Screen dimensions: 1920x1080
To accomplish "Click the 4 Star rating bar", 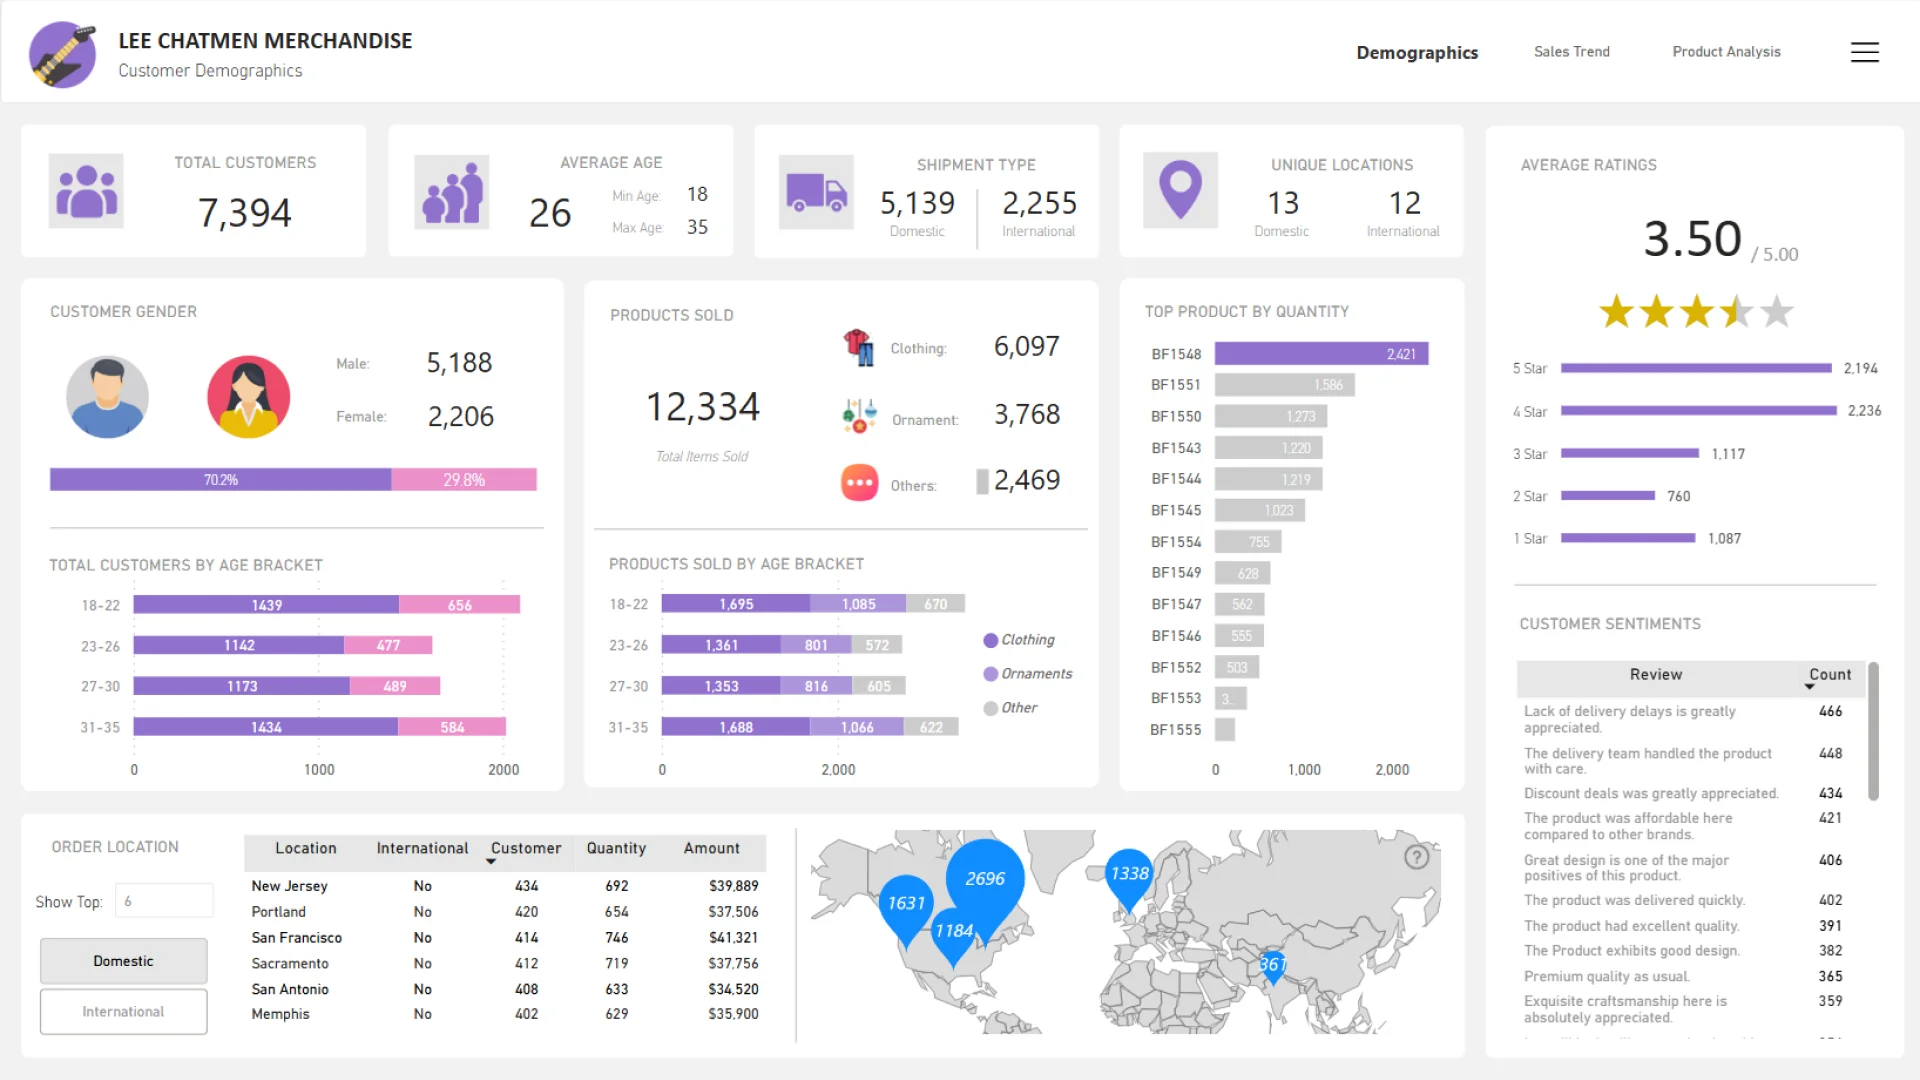I will 1699,411.
